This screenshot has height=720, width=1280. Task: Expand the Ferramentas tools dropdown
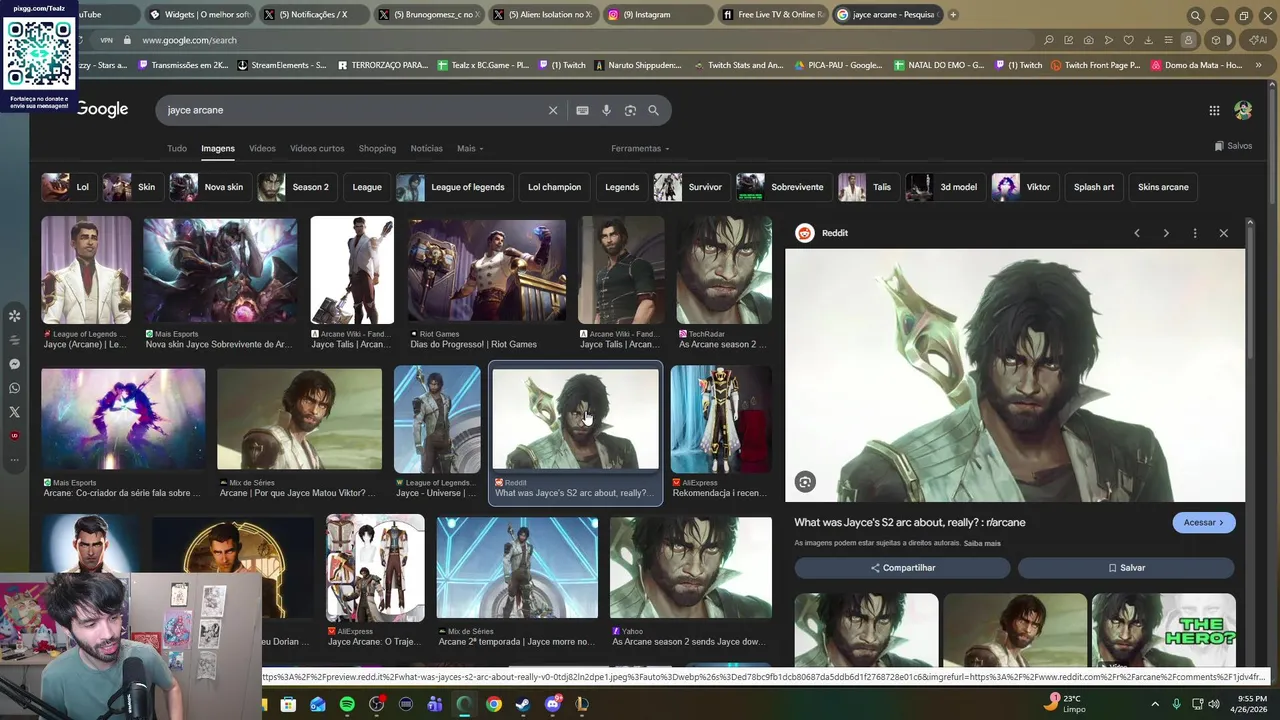click(640, 148)
